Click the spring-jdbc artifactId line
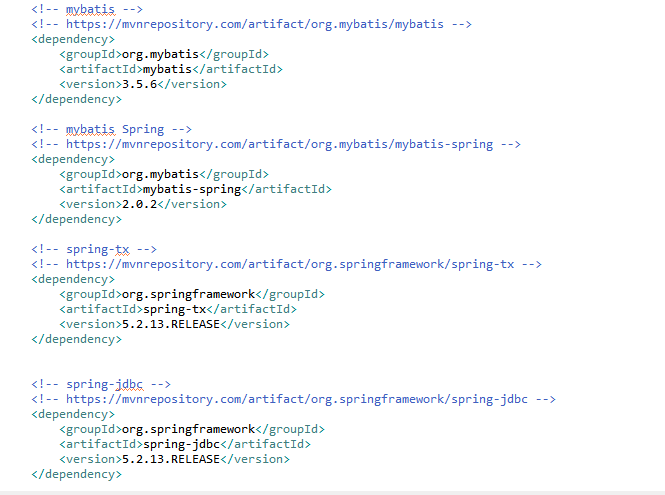665x495 pixels. 185,444
